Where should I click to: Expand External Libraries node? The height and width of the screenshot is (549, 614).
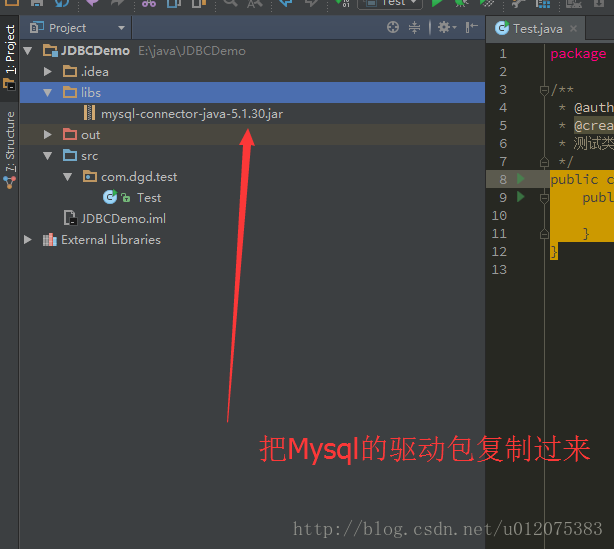click(27, 239)
